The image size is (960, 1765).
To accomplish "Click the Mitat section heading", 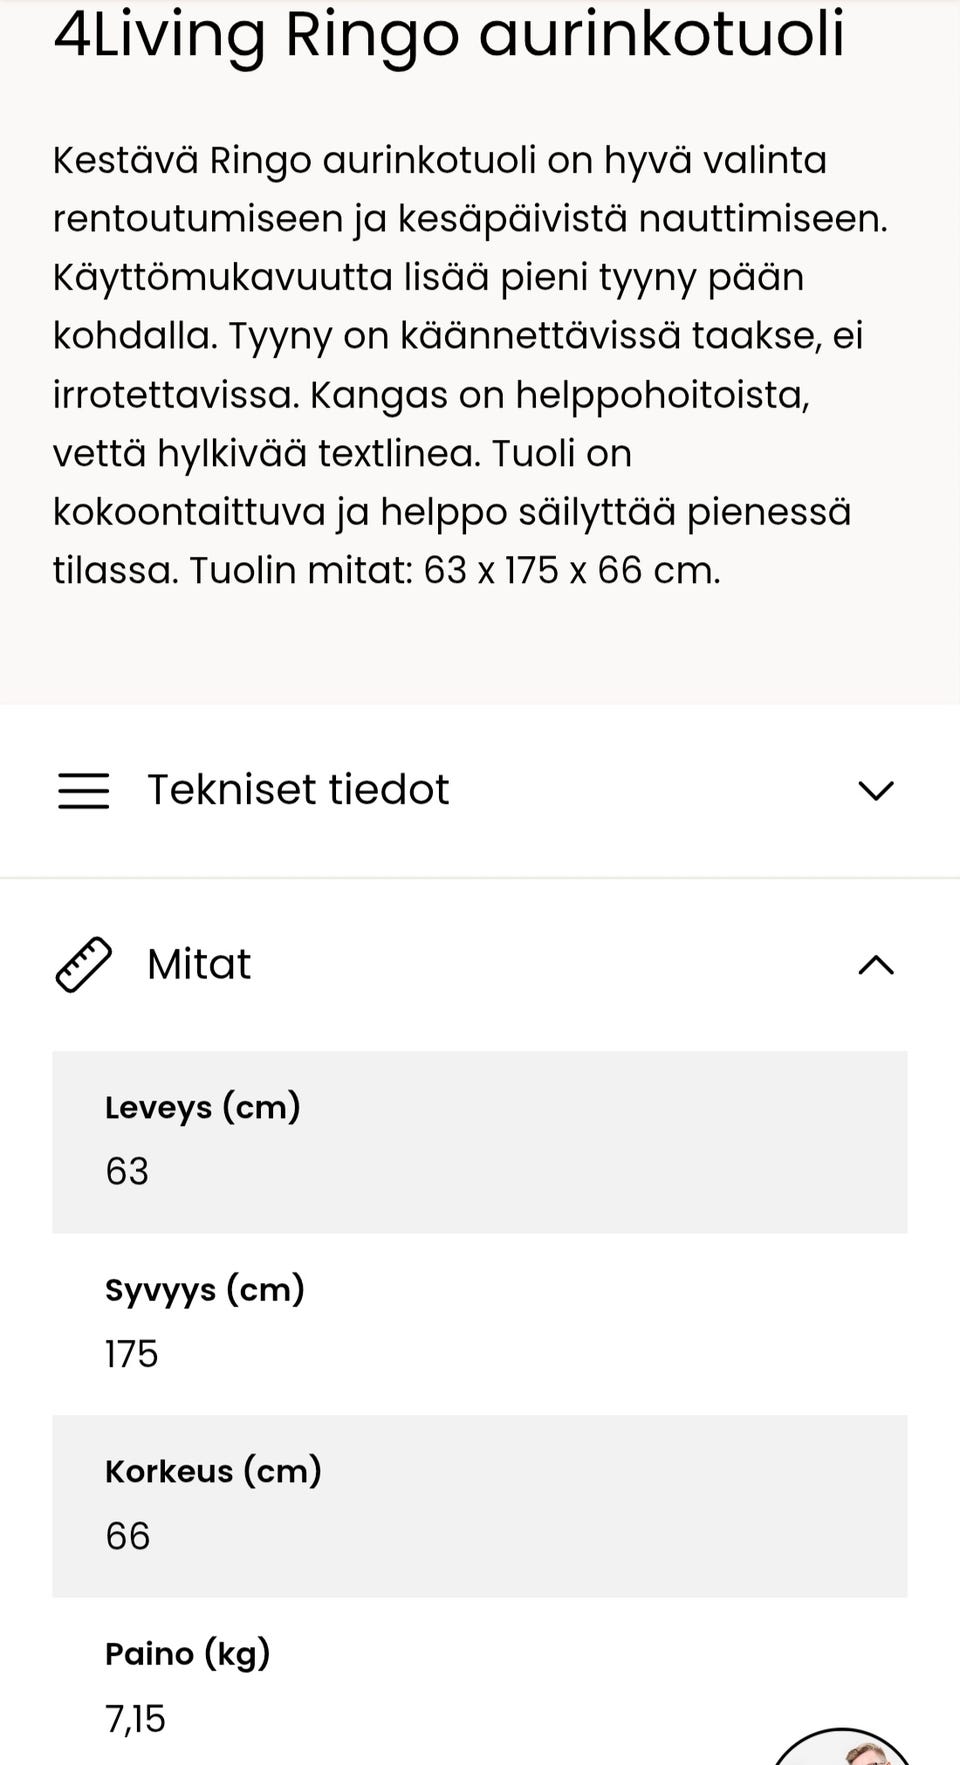I will coord(199,965).
